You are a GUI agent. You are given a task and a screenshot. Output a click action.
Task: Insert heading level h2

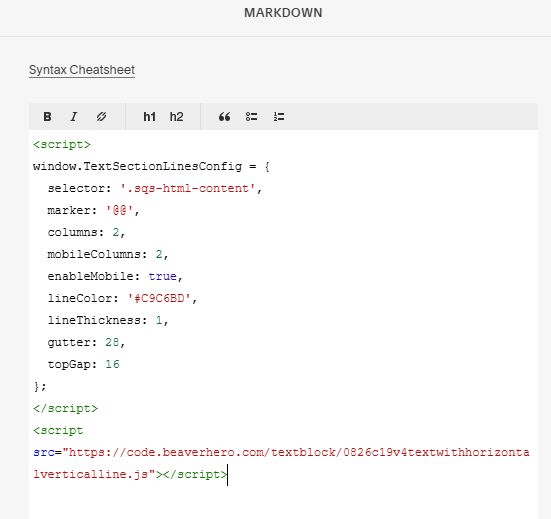[x=176, y=117]
